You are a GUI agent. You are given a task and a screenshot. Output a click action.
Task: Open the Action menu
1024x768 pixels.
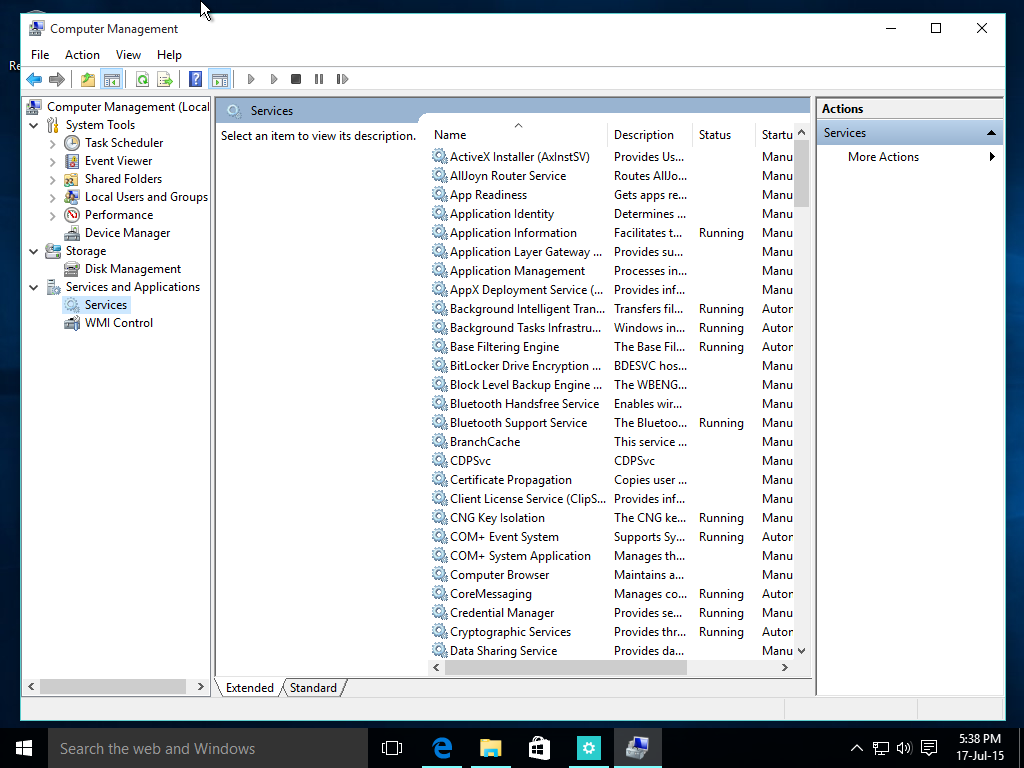tap(82, 55)
